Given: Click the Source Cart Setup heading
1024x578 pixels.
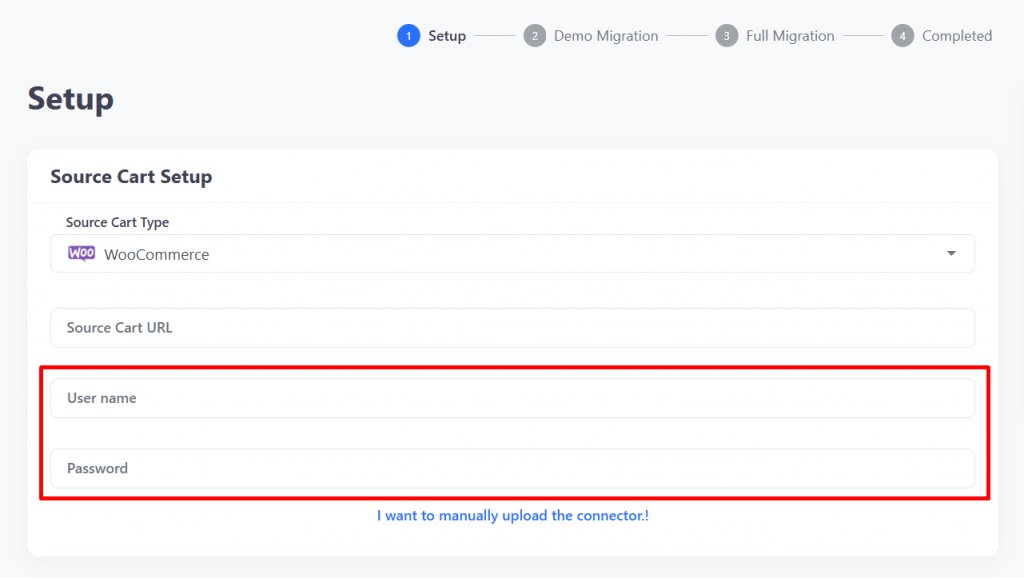Looking at the screenshot, I should [x=131, y=176].
